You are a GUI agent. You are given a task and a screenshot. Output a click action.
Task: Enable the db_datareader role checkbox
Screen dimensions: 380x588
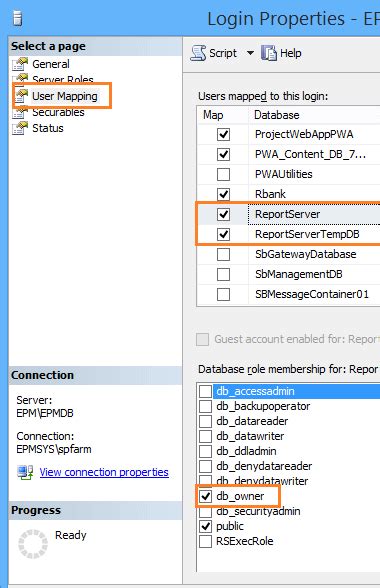tap(205, 421)
